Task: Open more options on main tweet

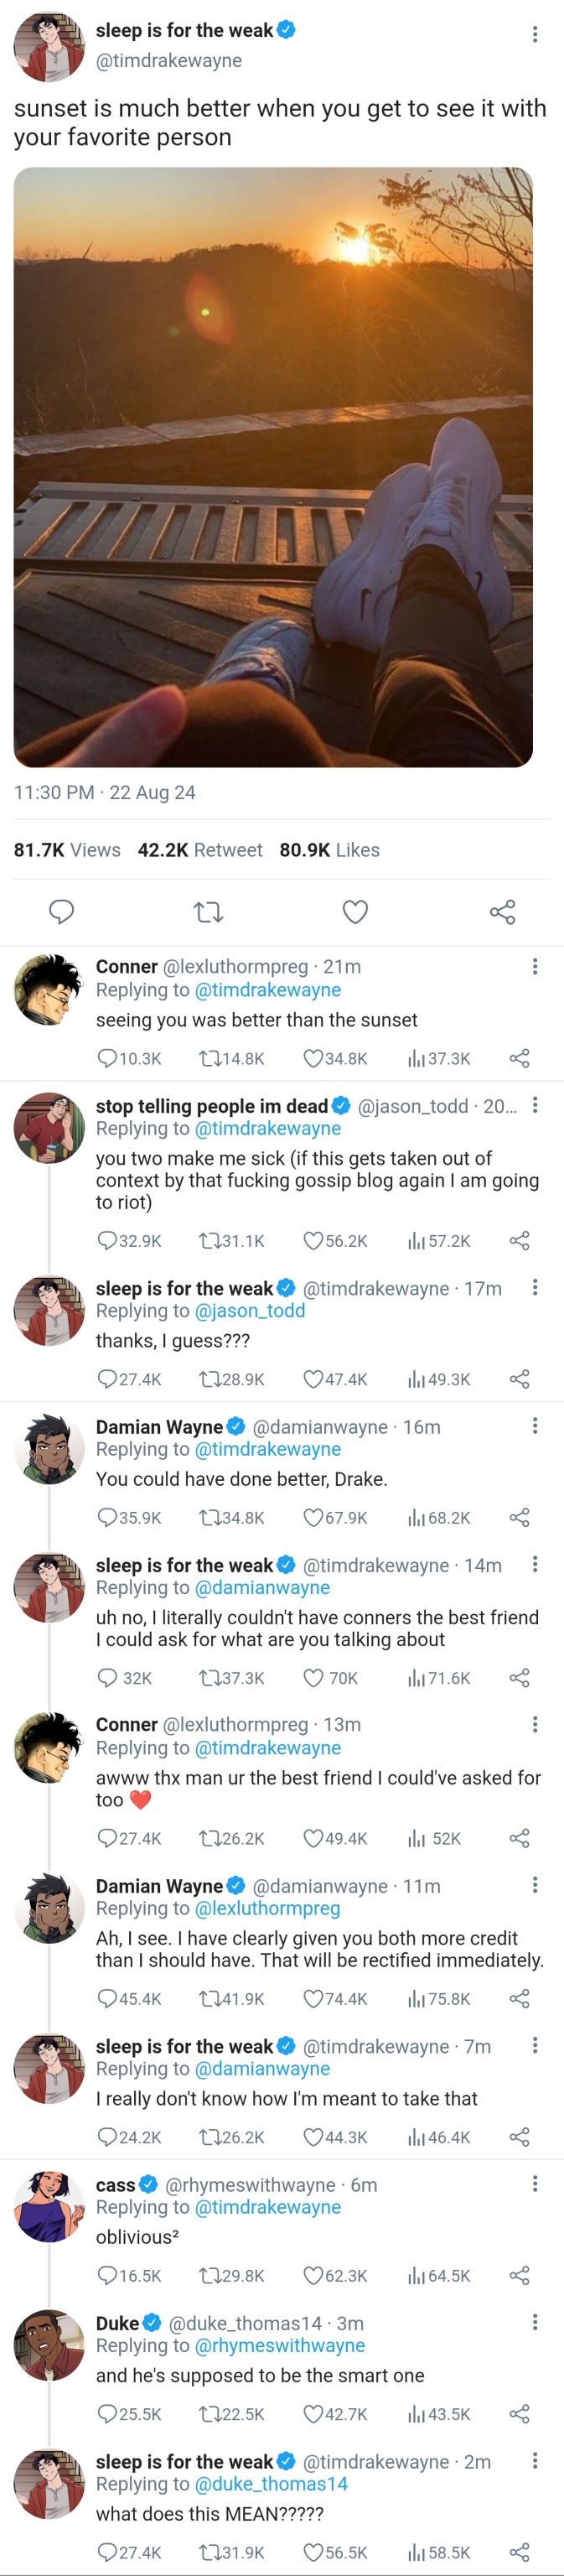Action: (535, 35)
